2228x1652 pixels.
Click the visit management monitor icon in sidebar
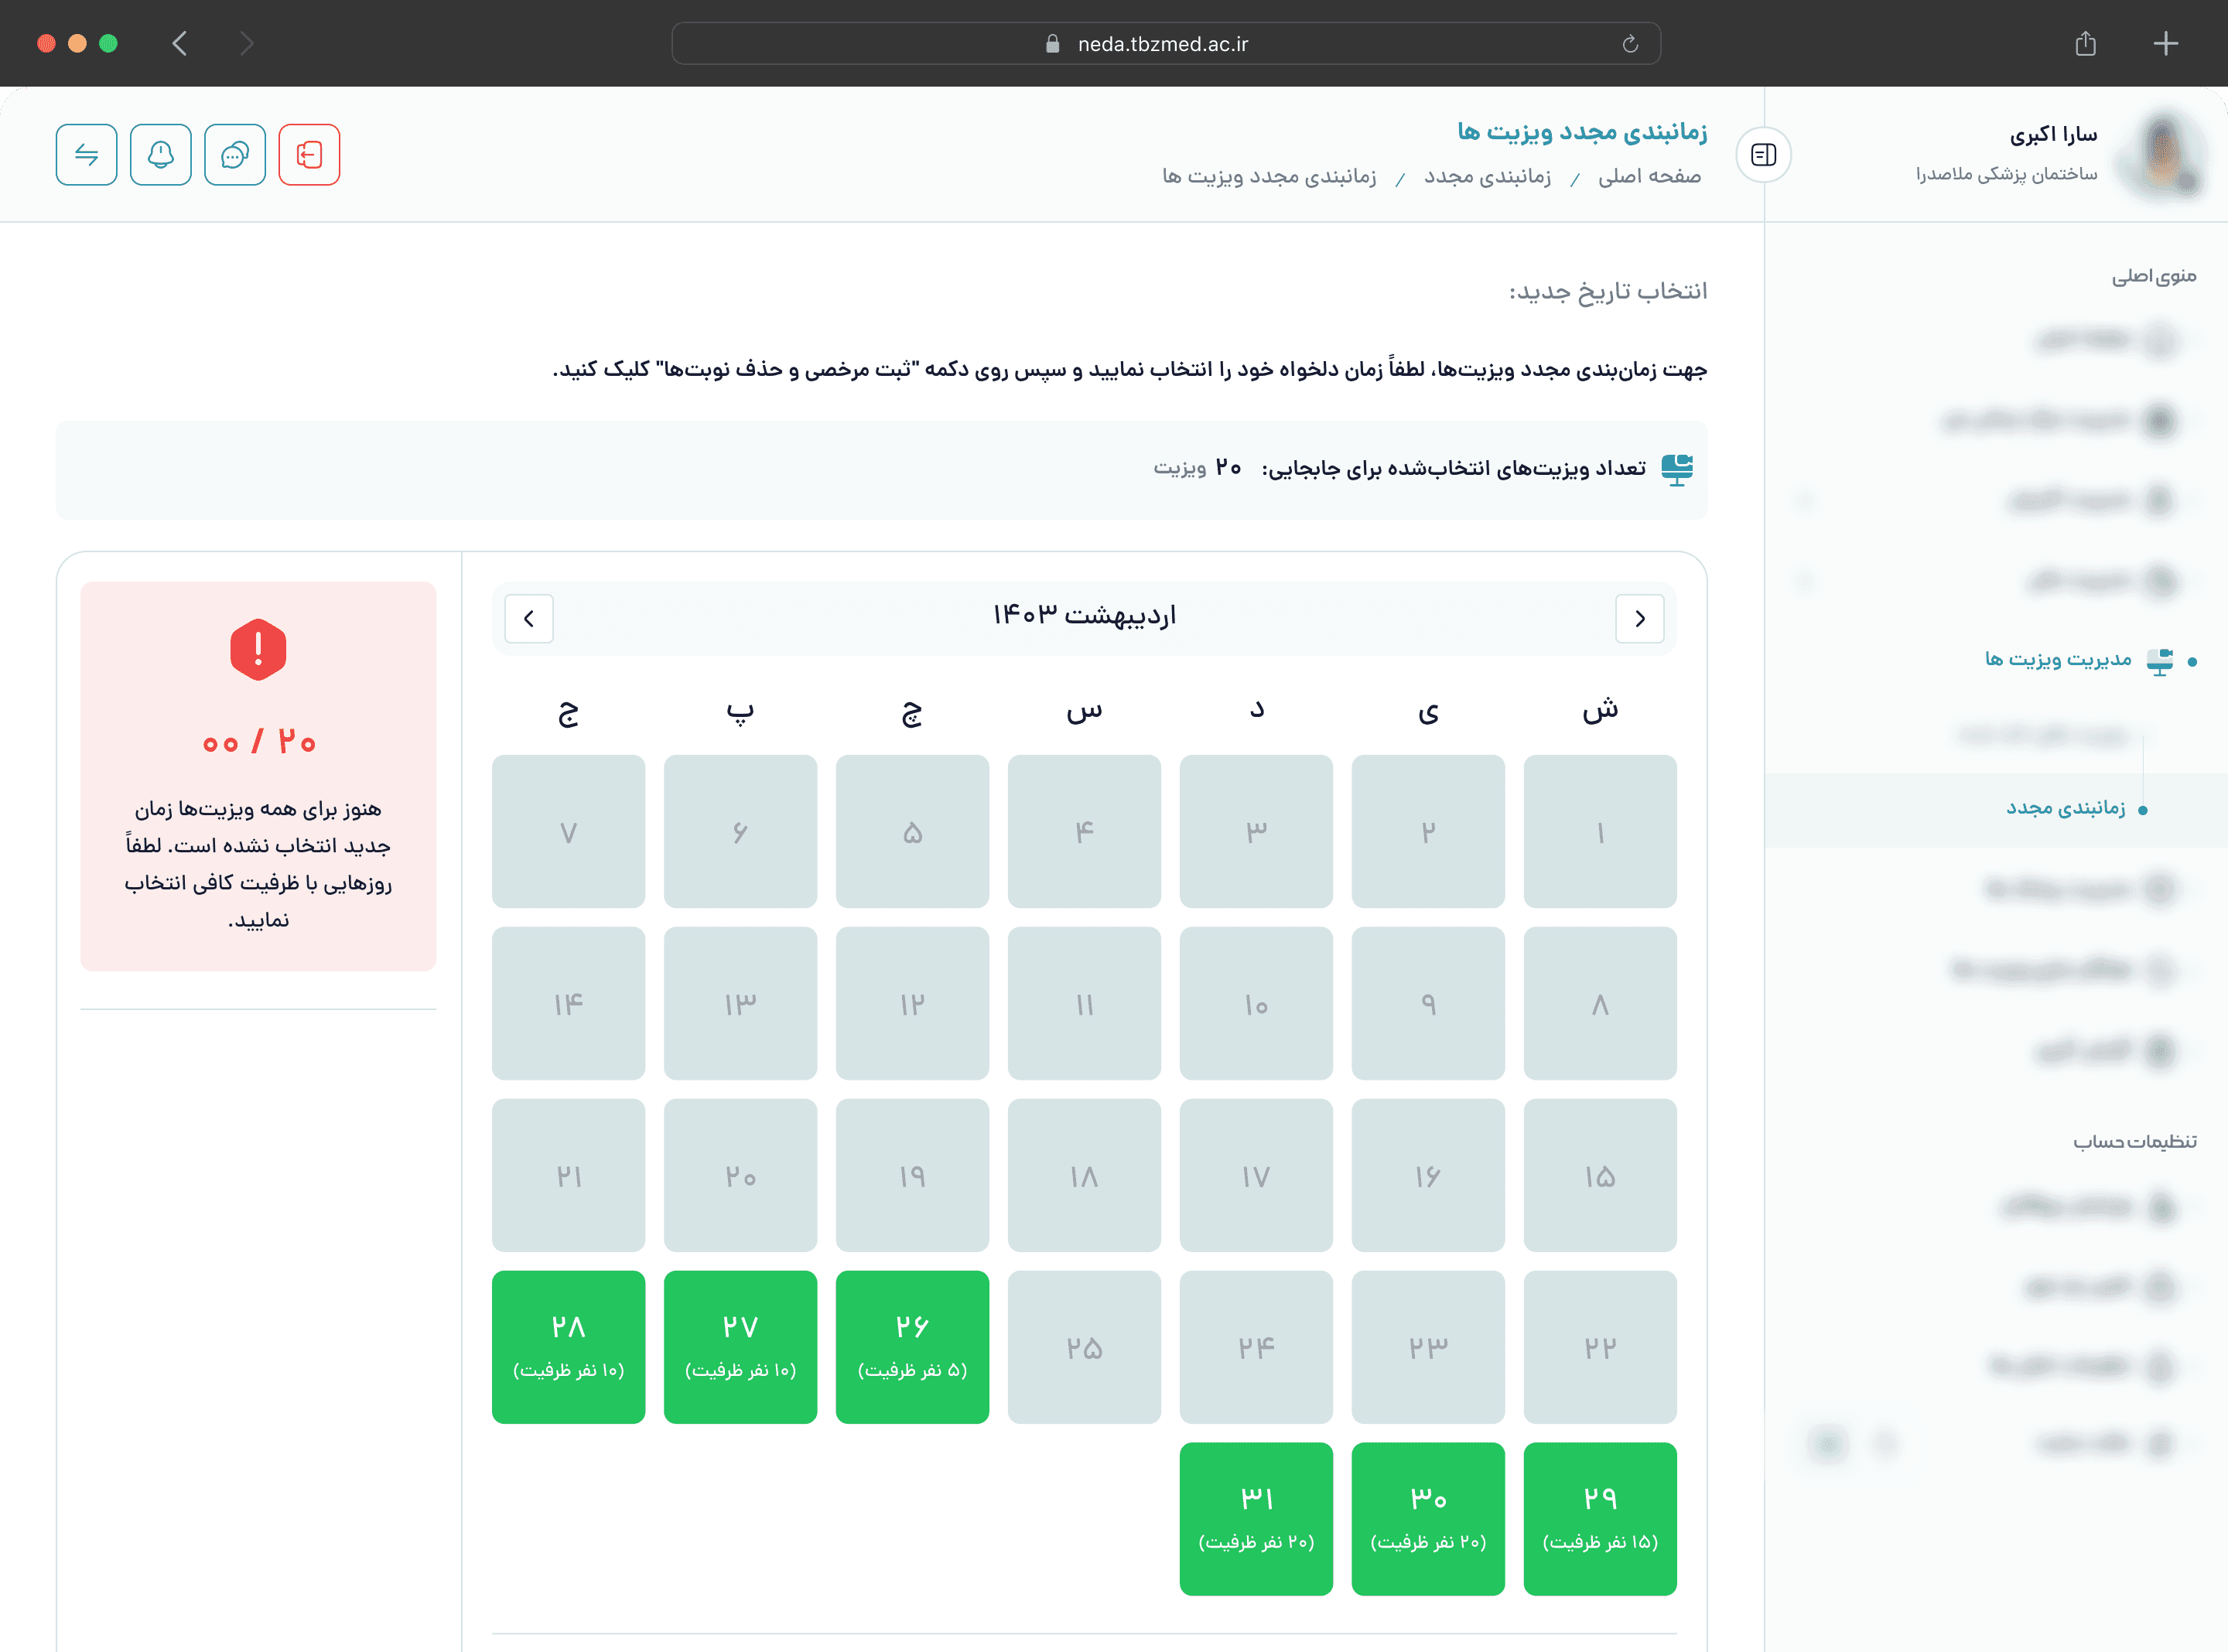[2160, 661]
